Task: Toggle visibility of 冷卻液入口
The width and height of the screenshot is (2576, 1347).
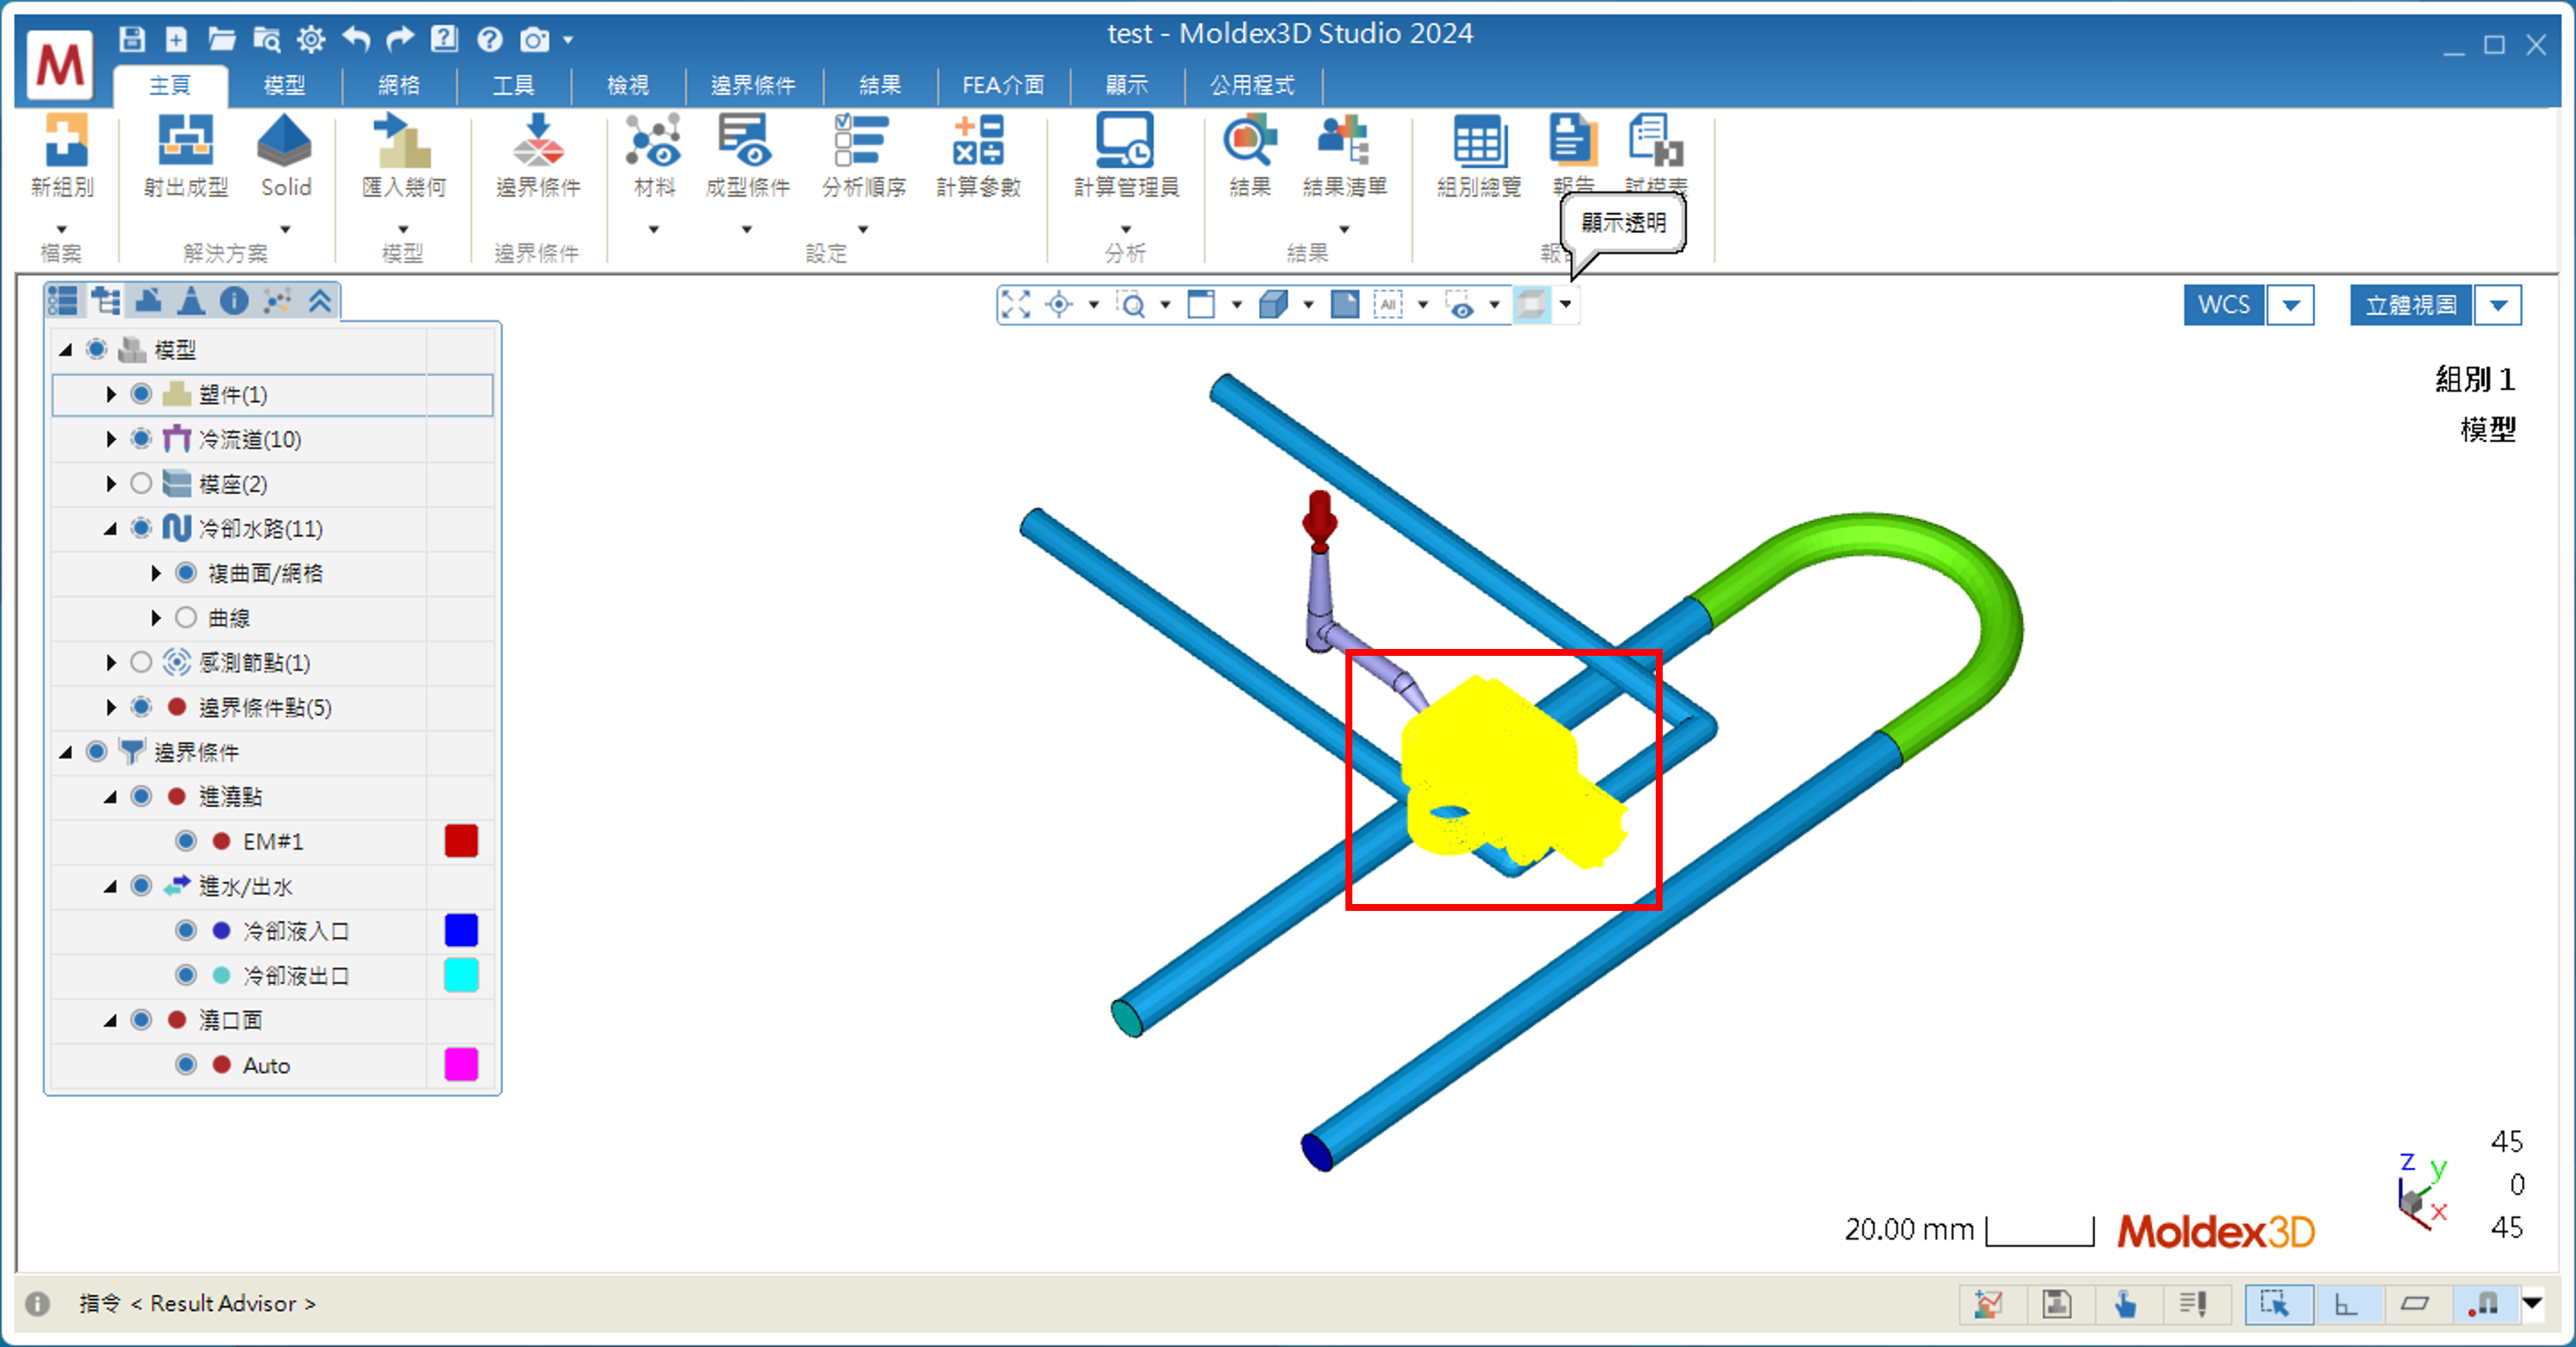Action: click(186, 931)
